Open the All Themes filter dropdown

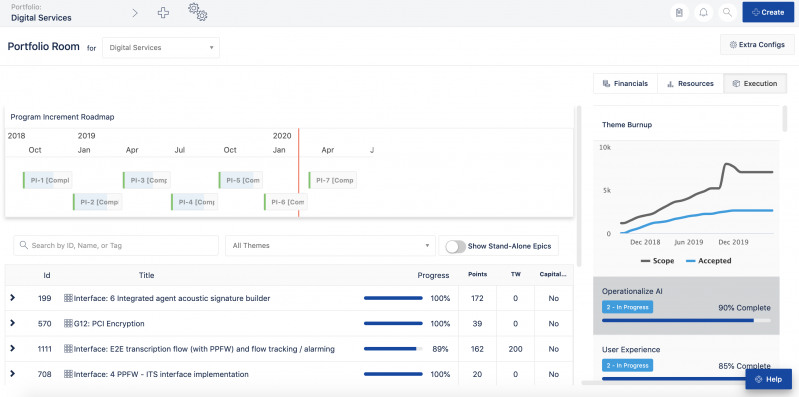pos(330,246)
